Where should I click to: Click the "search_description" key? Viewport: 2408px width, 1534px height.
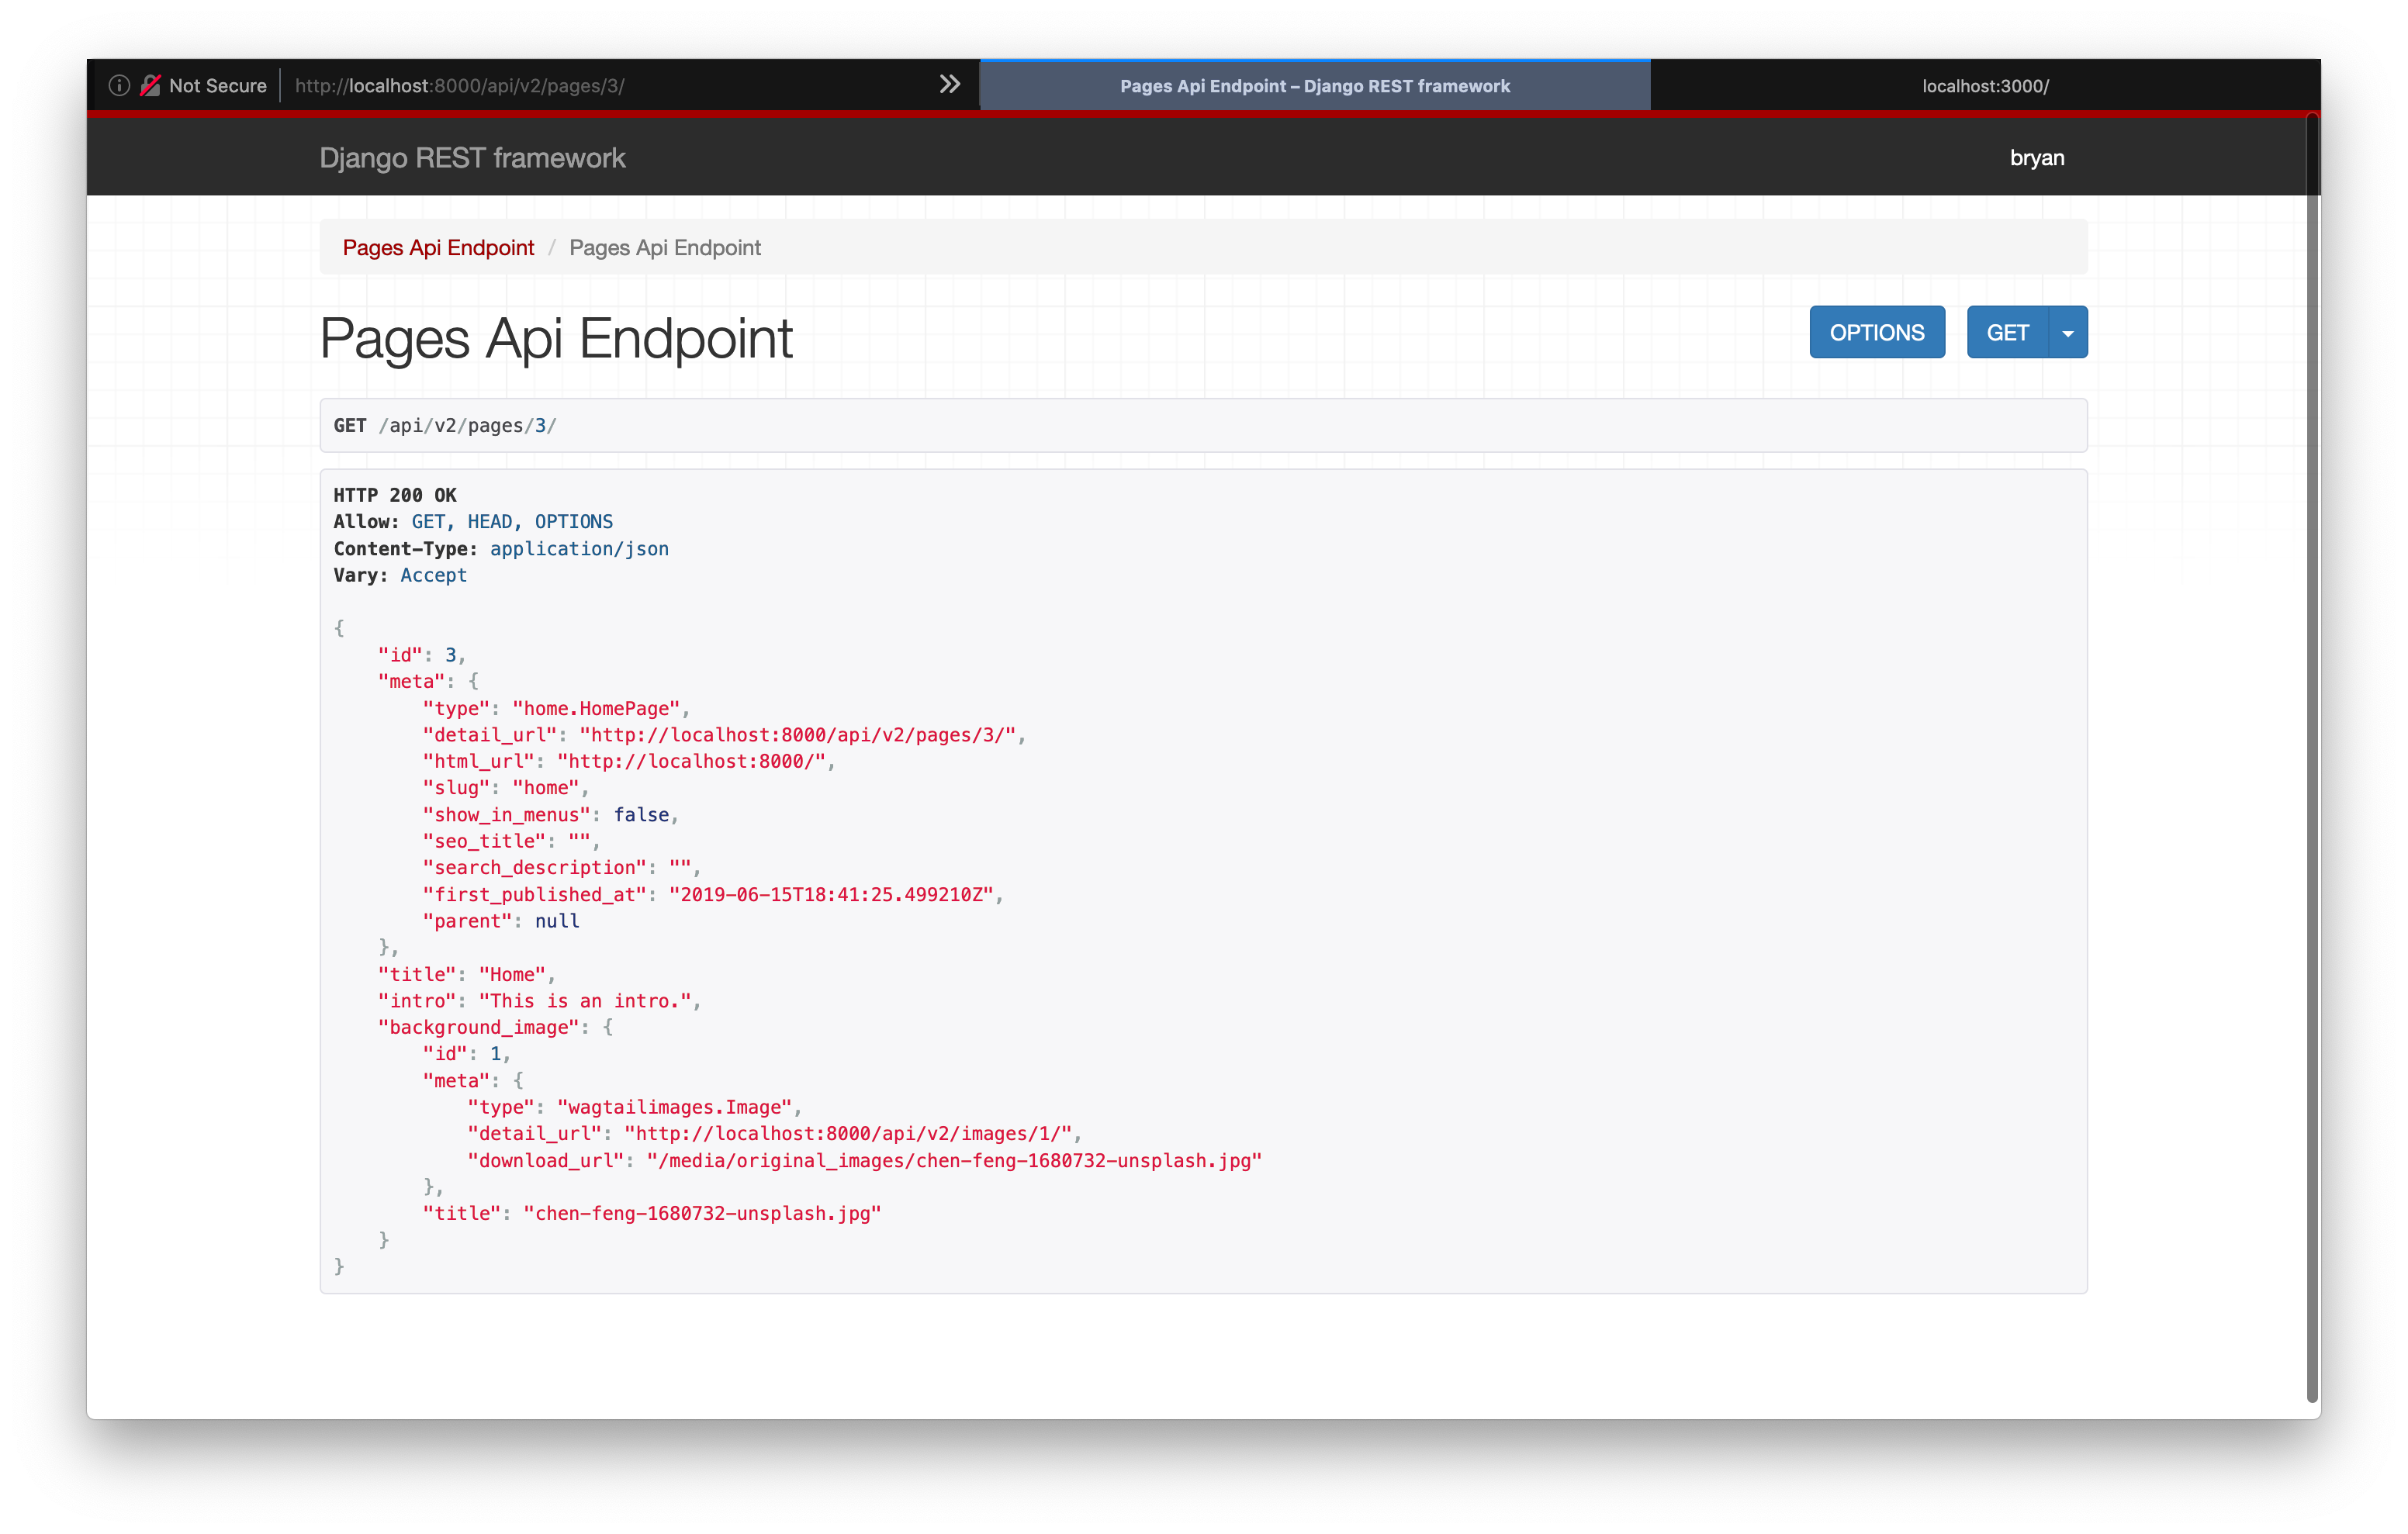(534, 868)
